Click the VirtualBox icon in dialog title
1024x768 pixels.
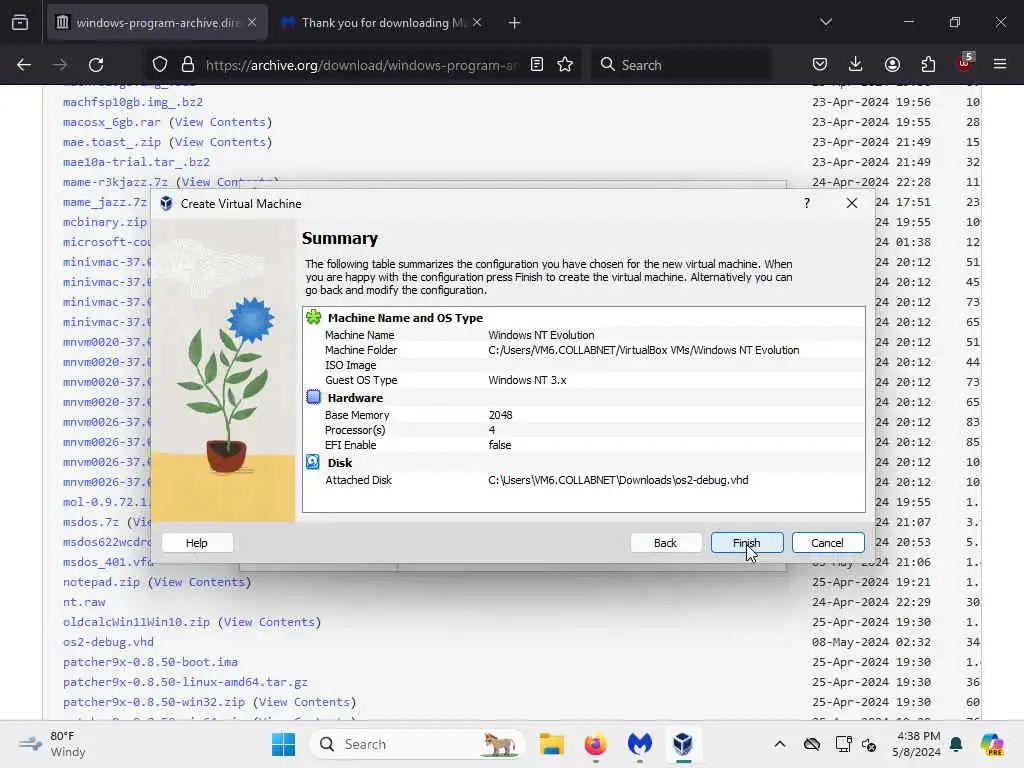pyautogui.click(x=167, y=203)
